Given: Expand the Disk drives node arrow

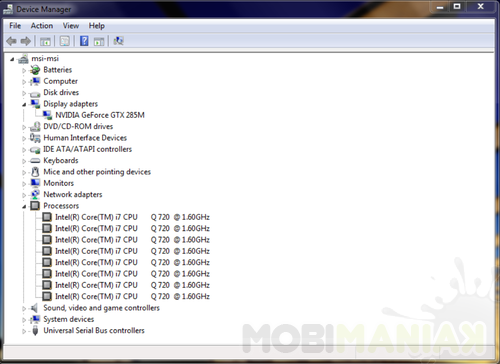Looking at the screenshot, I should (24, 93).
